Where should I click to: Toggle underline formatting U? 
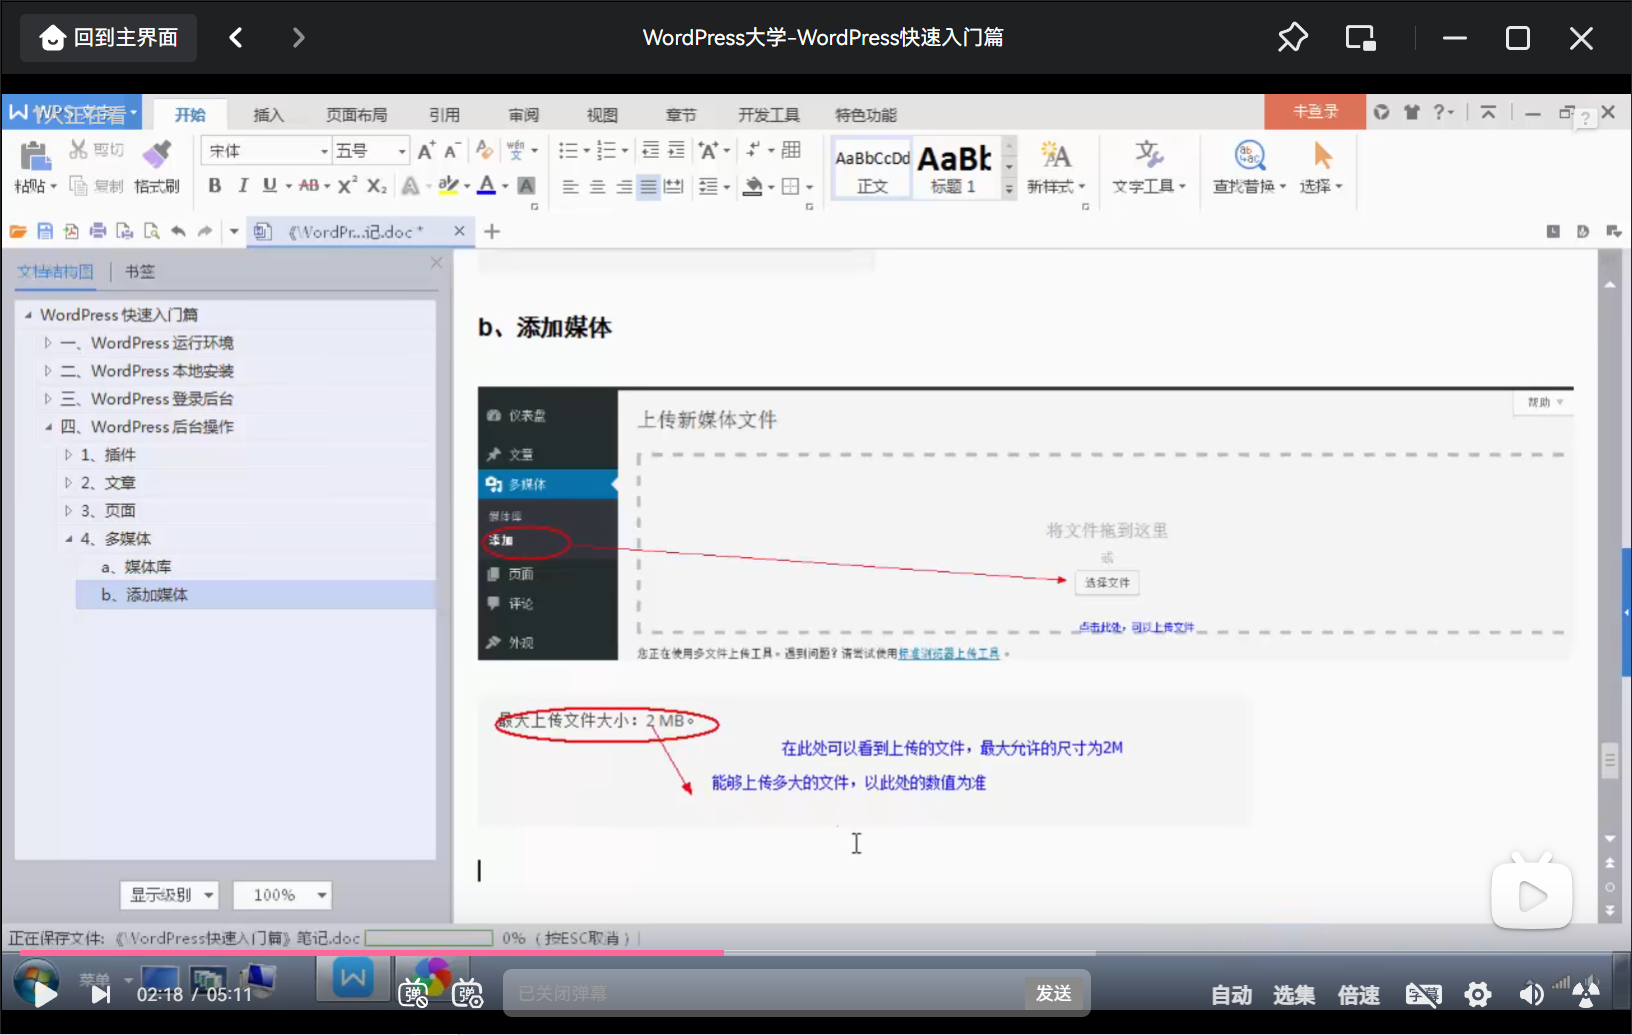tap(270, 186)
